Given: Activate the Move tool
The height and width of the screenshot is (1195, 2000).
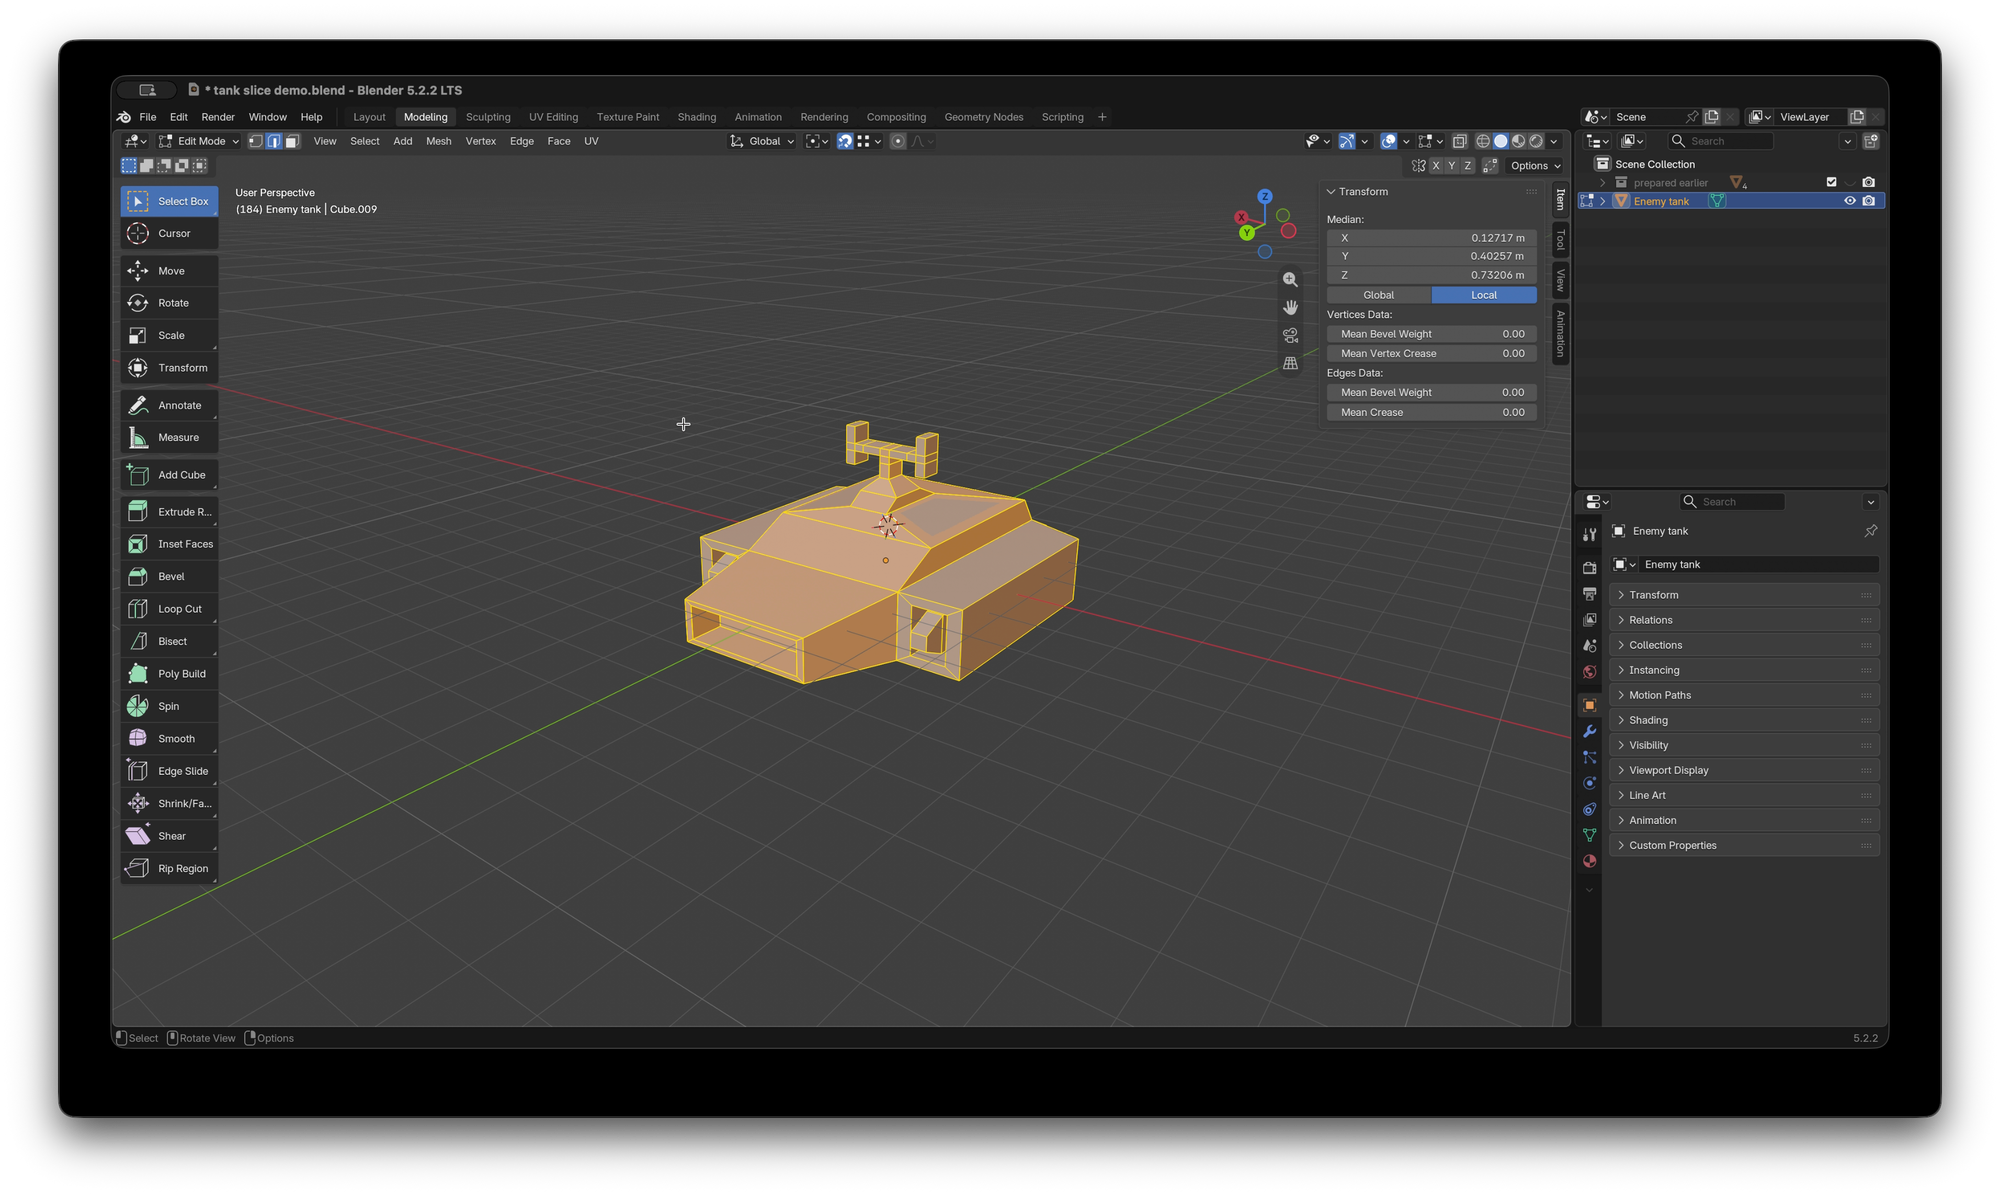Looking at the screenshot, I should [169, 271].
